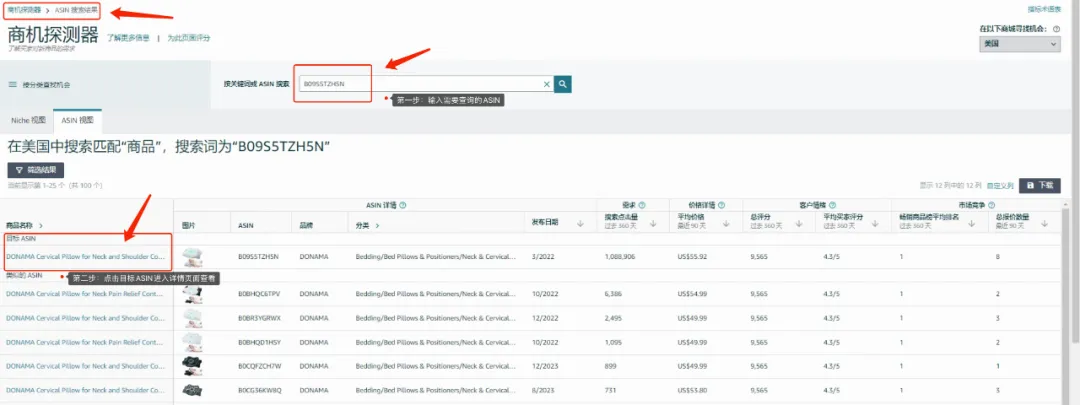Click help icon next to 价格详情 header
Screen dimensions: 1080x405
tap(720, 205)
